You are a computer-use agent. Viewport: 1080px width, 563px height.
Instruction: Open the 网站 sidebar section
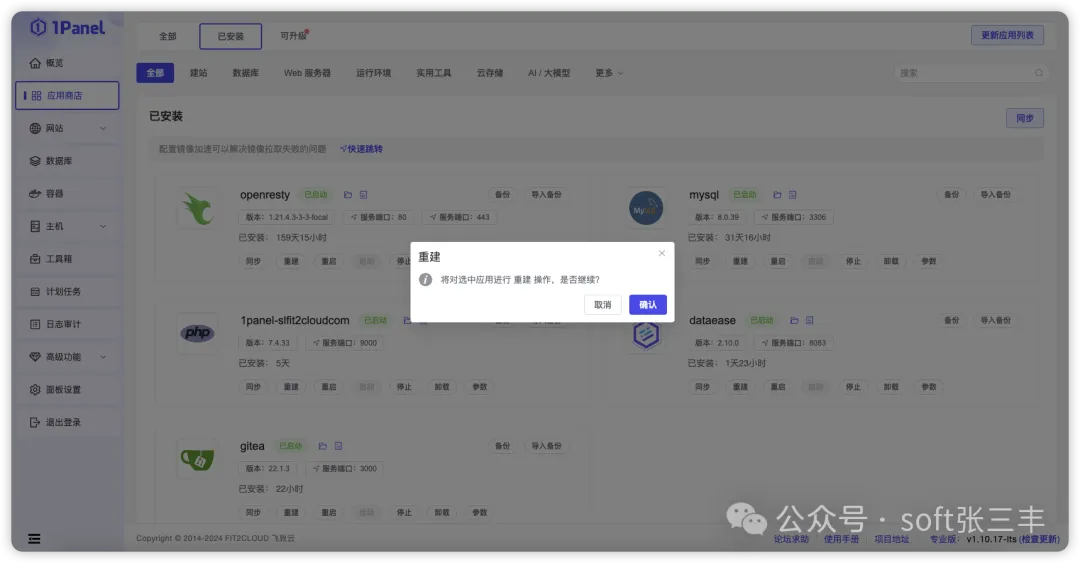click(55, 128)
